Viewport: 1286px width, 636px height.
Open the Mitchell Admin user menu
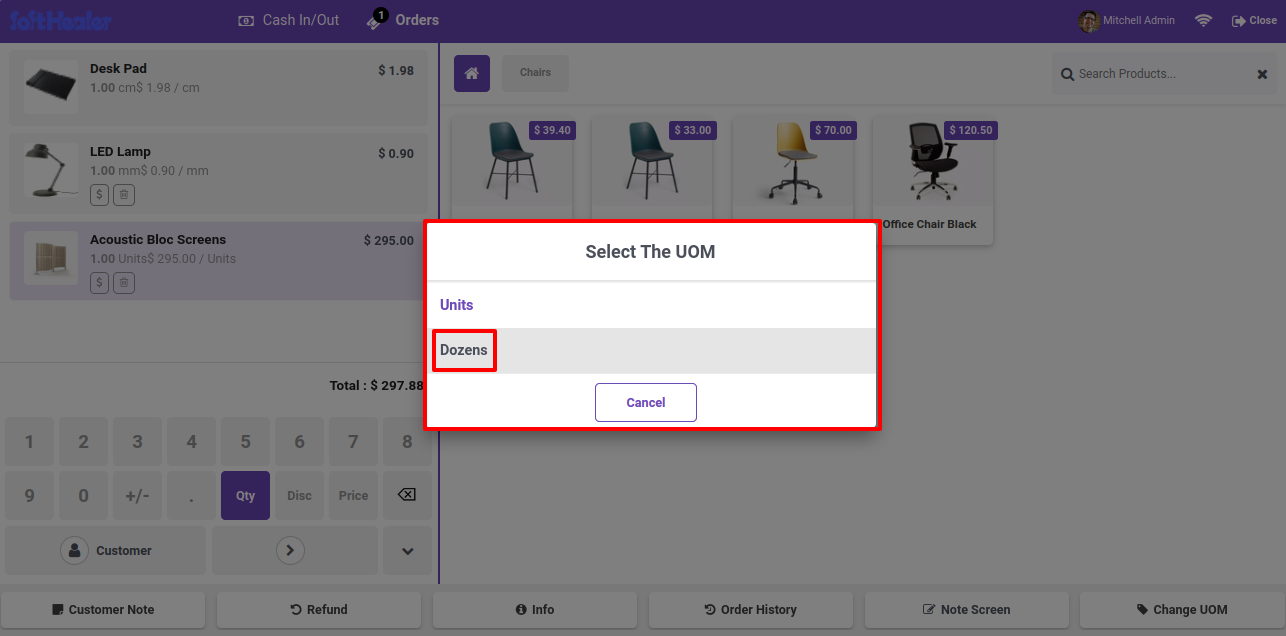click(x=1127, y=20)
